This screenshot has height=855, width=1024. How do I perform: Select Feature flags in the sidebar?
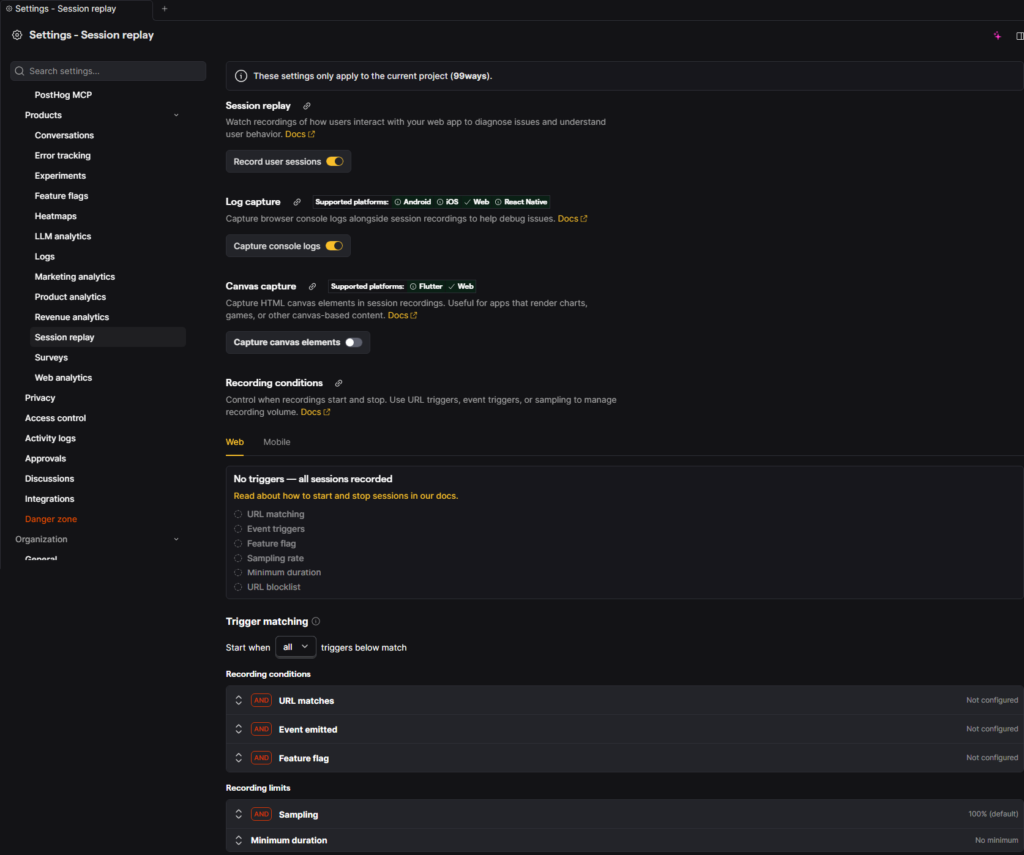click(64, 195)
